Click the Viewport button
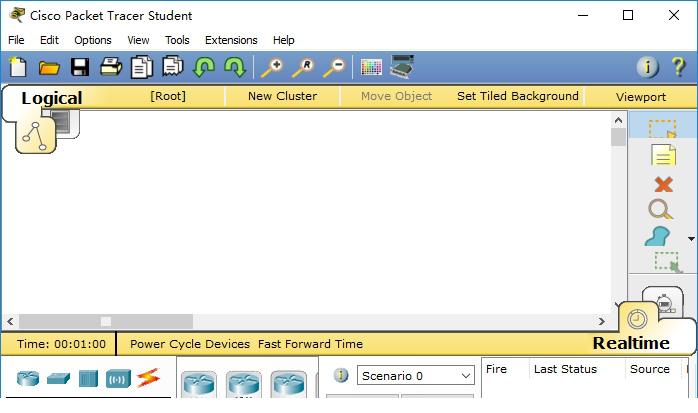This screenshot has height=413, width=698. click(641, 97)
